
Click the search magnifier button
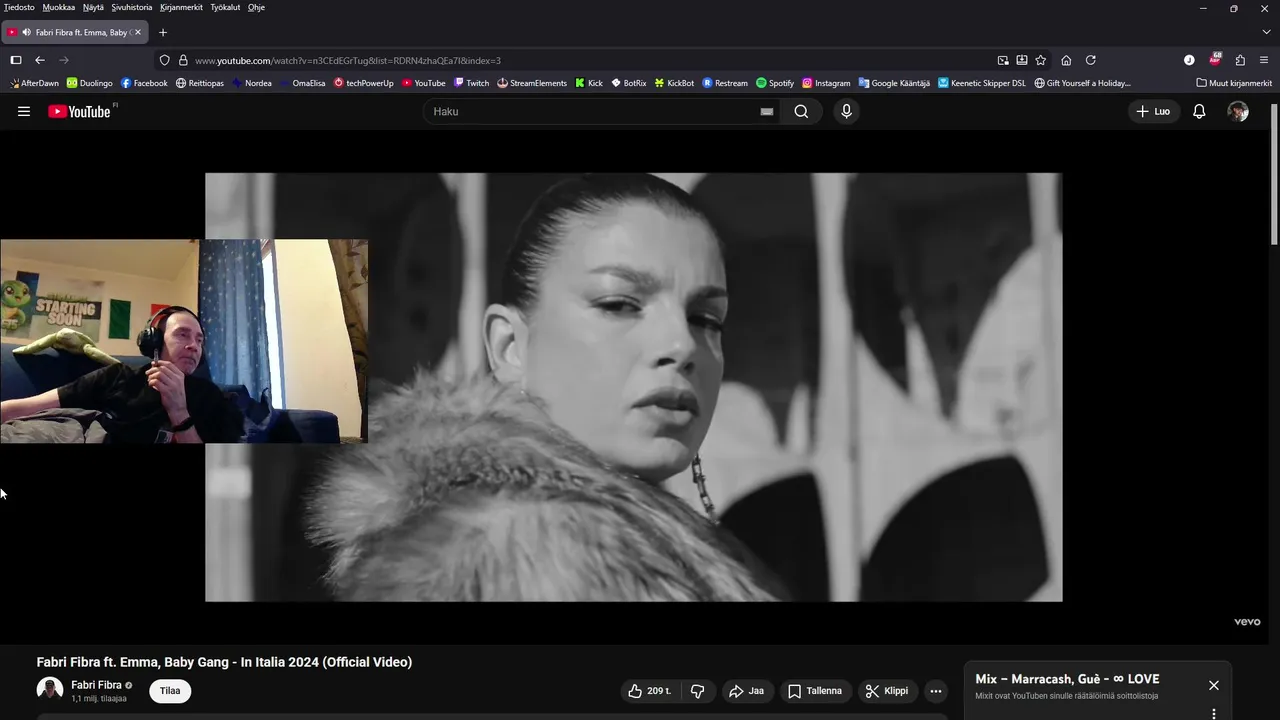[x=801, y=111]
